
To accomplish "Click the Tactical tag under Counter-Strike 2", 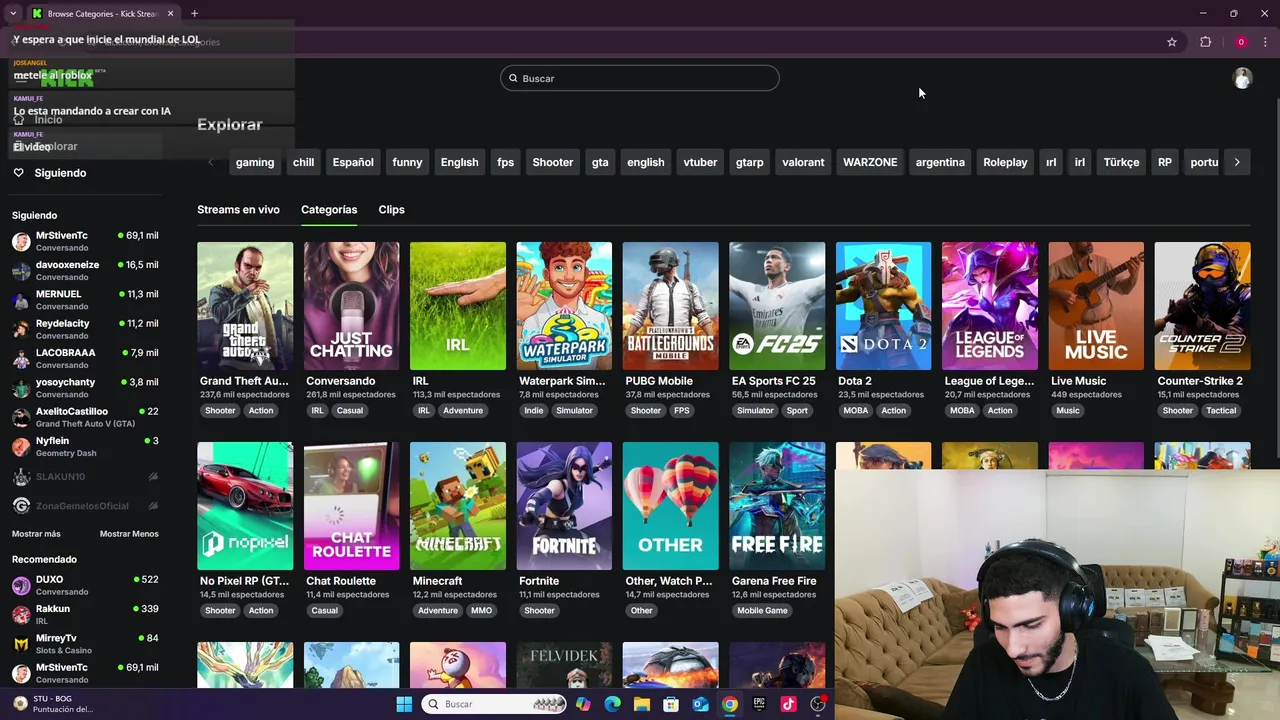I will point(1221,411).
